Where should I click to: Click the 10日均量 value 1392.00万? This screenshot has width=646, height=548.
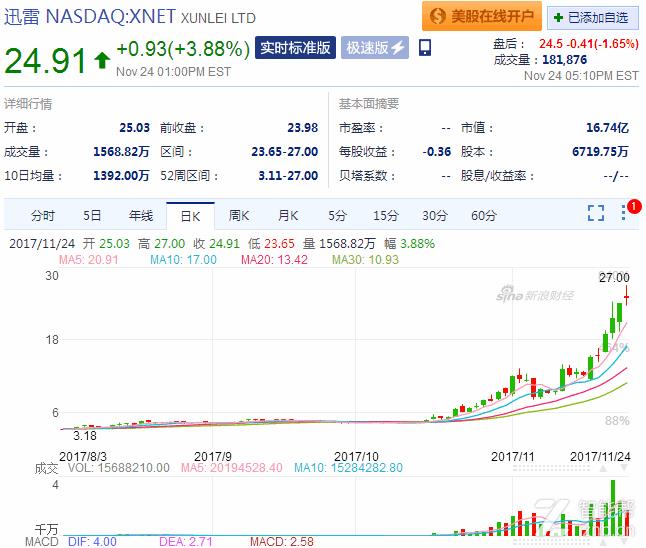(x=121, y=176)
